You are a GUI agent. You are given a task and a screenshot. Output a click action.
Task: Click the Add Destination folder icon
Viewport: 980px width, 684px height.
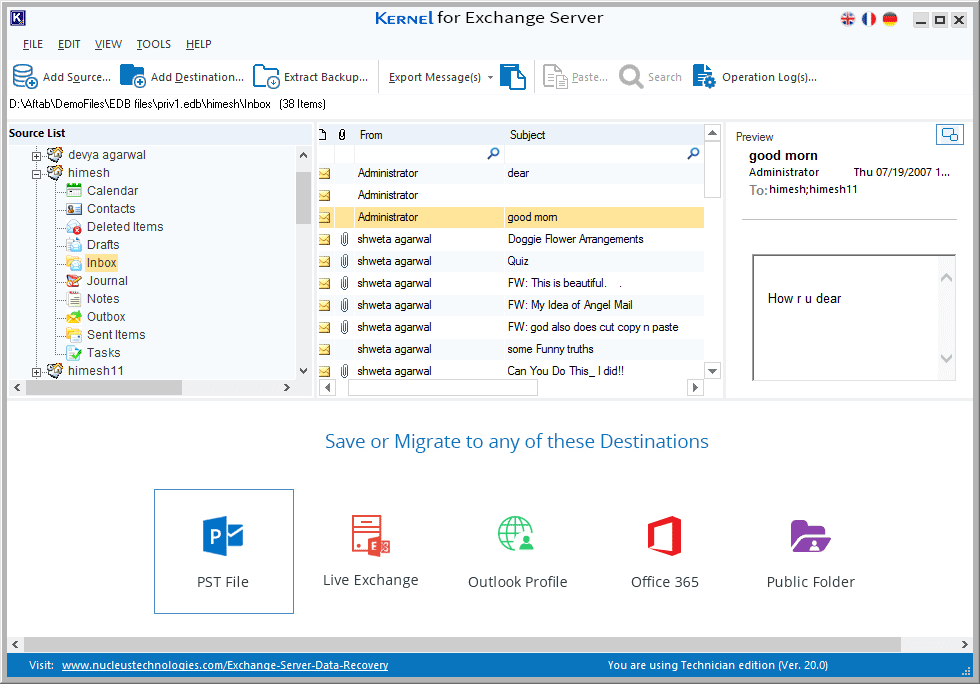pos(132,76)
